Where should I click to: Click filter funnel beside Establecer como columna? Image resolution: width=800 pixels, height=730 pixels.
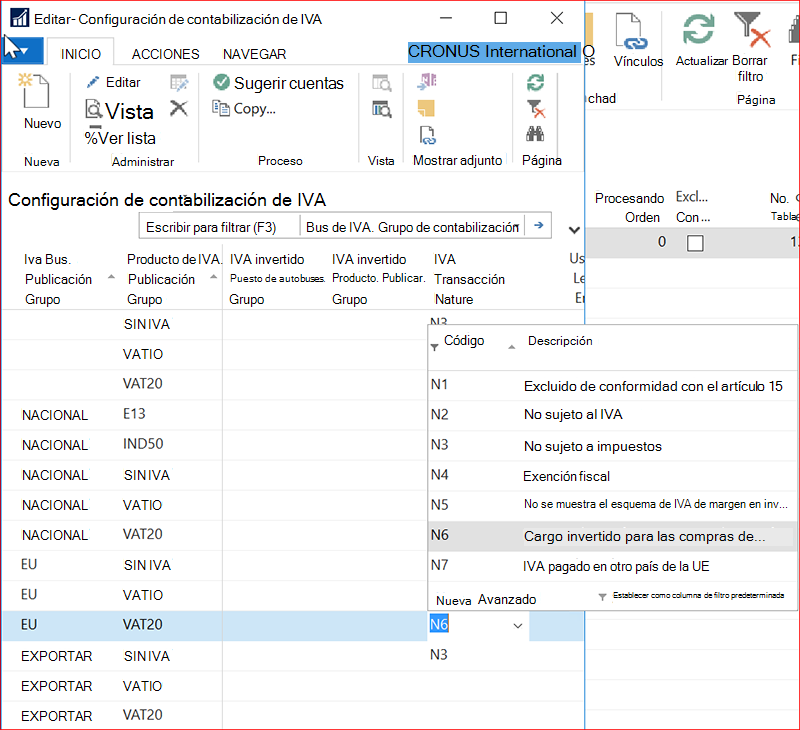[602, 596]
